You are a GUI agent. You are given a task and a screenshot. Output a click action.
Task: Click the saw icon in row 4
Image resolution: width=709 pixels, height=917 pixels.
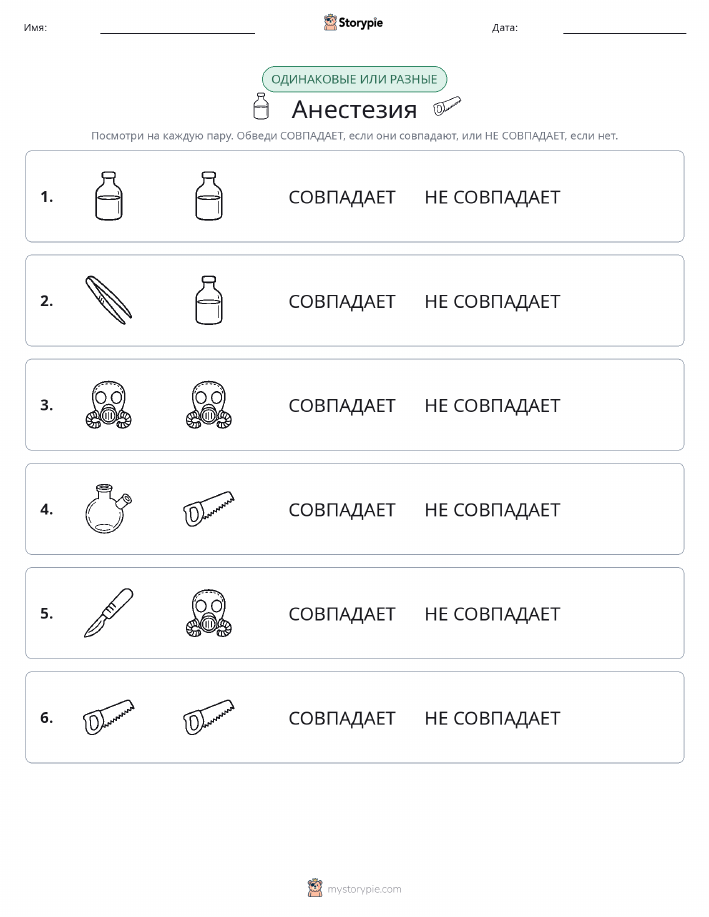click(x=209, y=508)
